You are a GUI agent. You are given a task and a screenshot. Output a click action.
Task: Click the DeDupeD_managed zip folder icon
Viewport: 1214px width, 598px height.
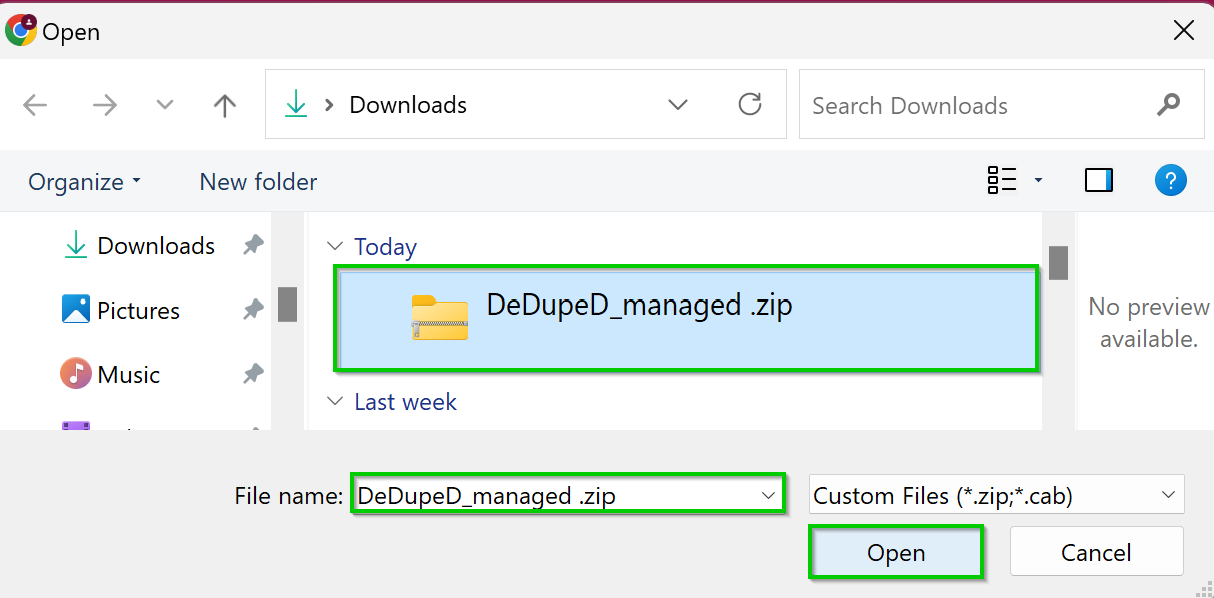[439, 316]
